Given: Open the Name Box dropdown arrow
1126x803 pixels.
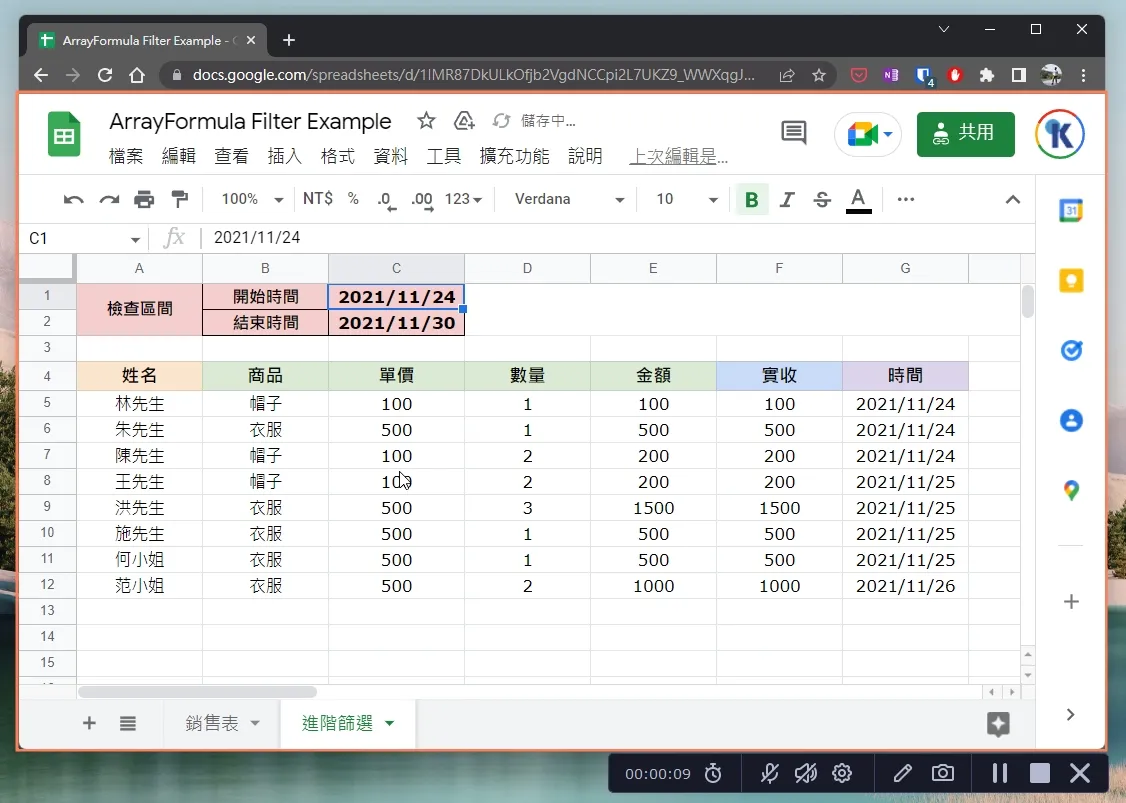Looking at the screenshot, I should [x=135, y=239].
